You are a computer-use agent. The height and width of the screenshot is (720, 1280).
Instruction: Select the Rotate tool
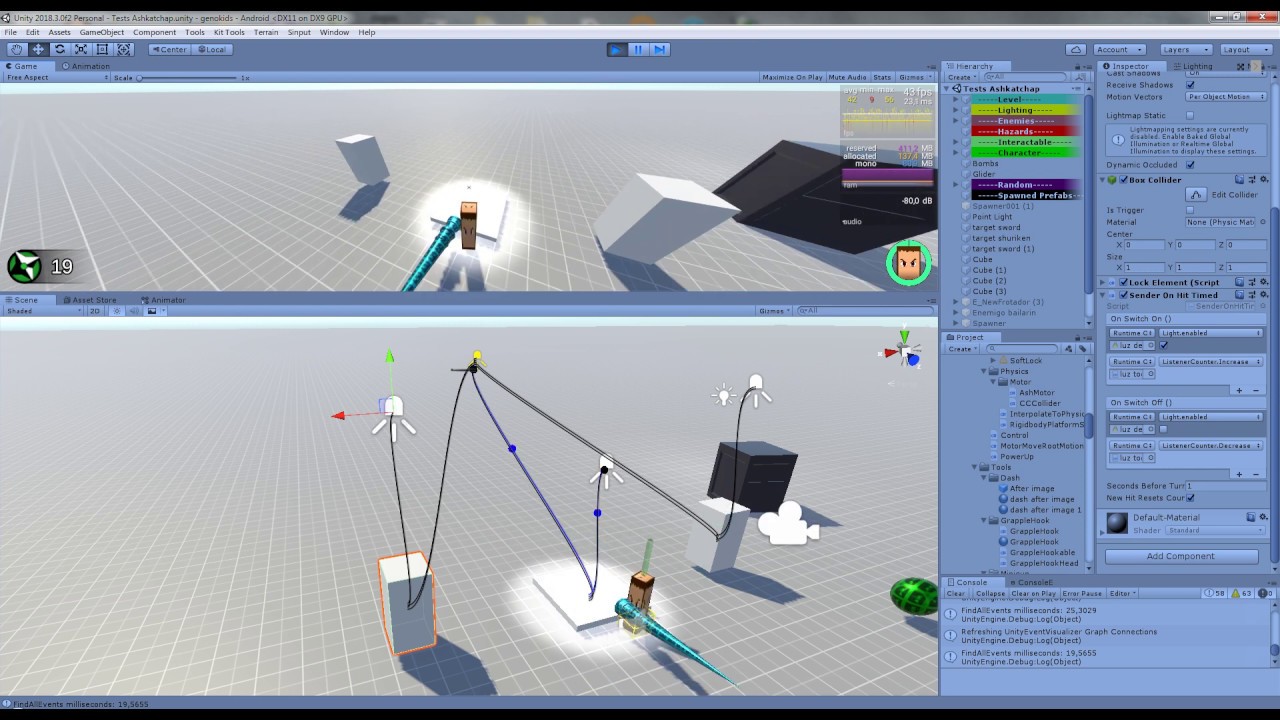pyautogui.click(x=59, y=49)
